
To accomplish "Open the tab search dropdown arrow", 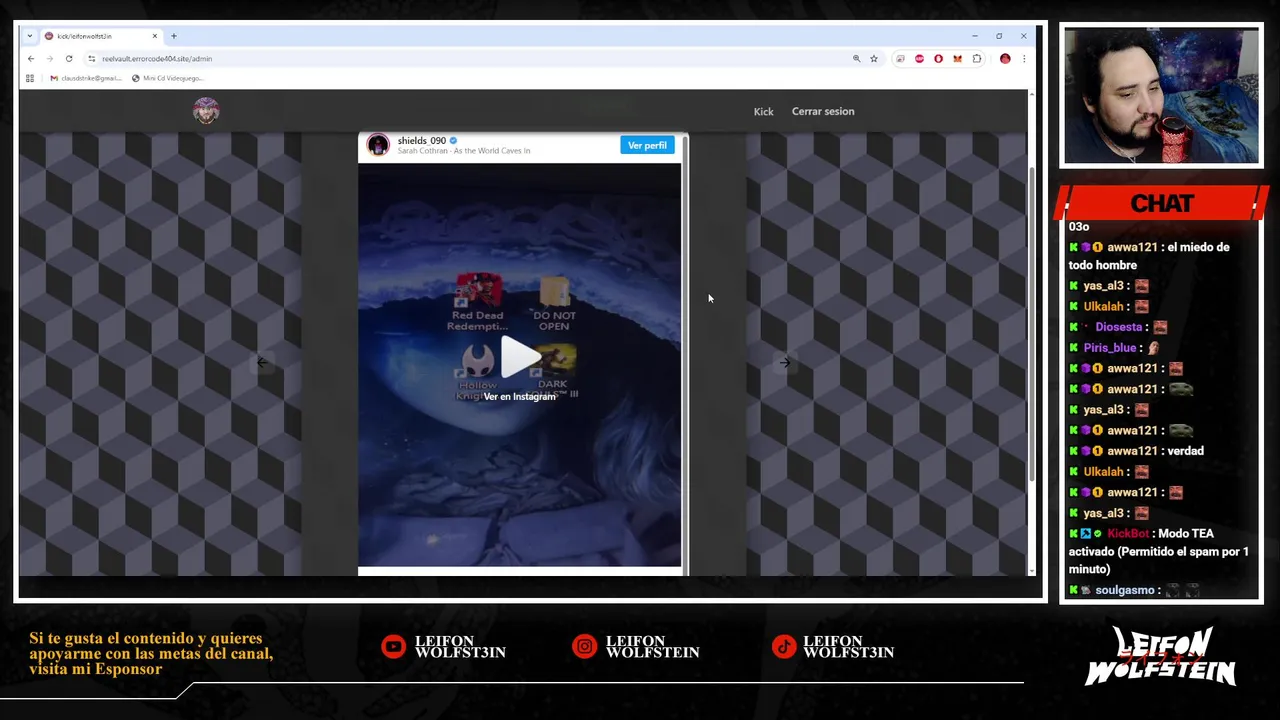I will pos(29,36).
